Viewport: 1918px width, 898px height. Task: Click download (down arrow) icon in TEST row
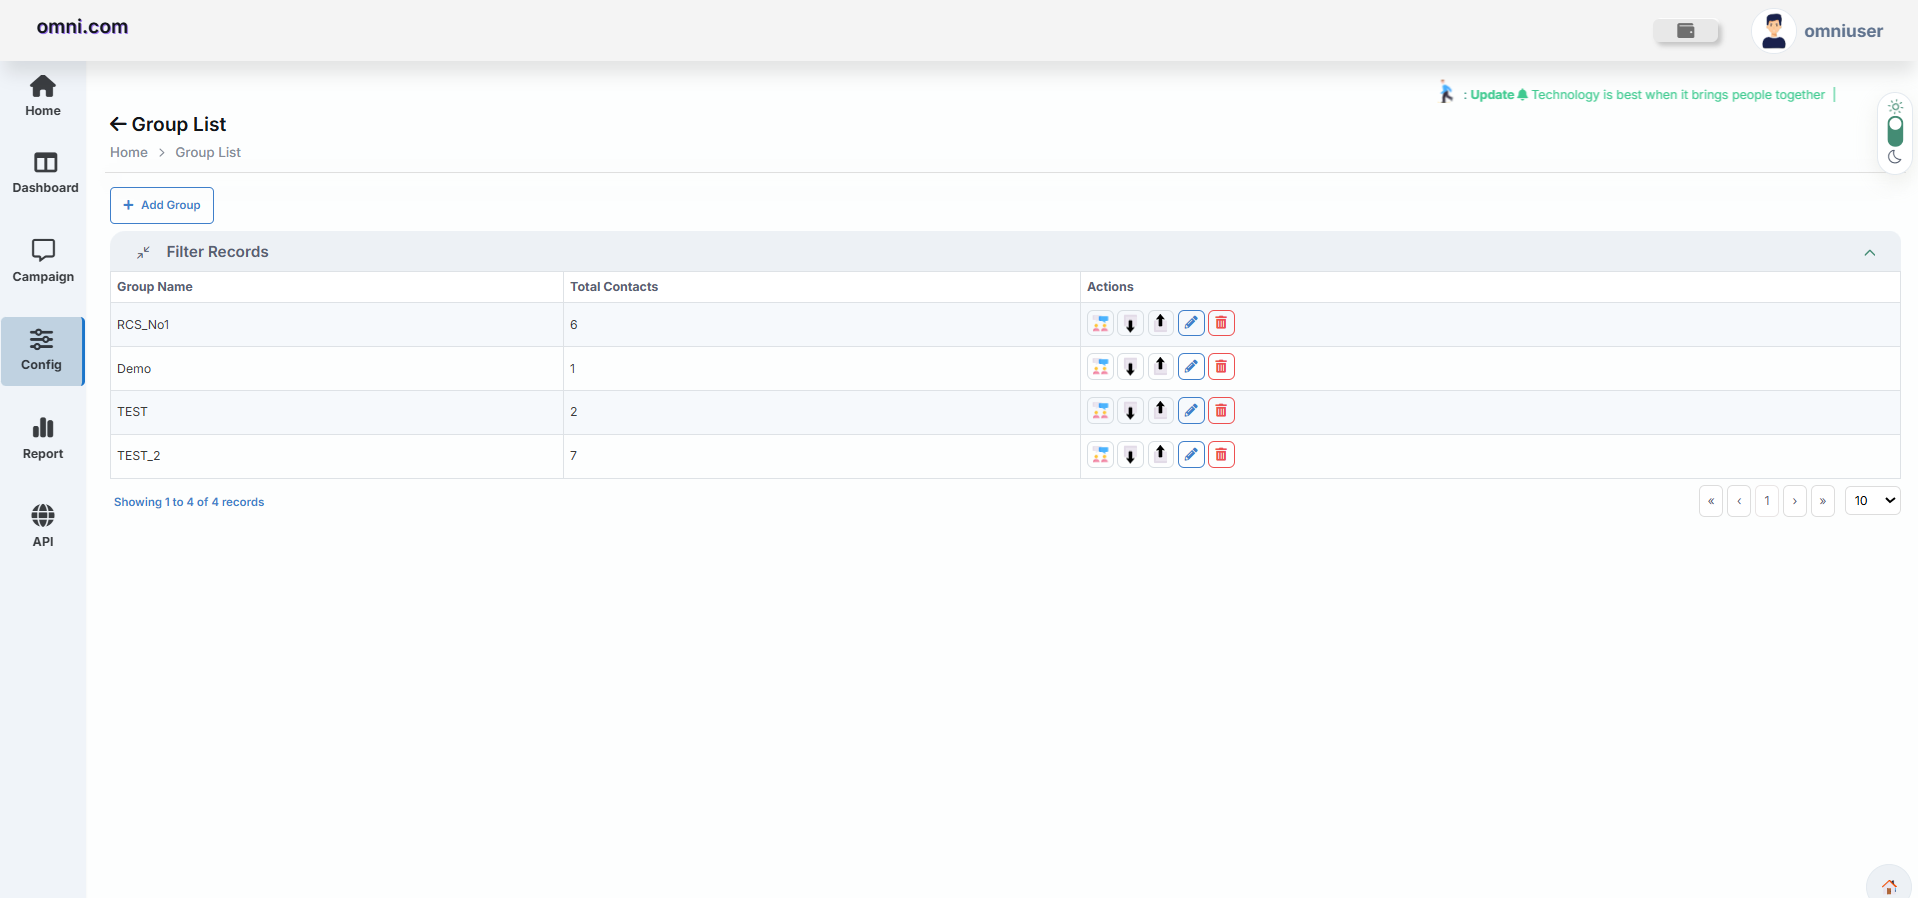tap(1130, 411)
